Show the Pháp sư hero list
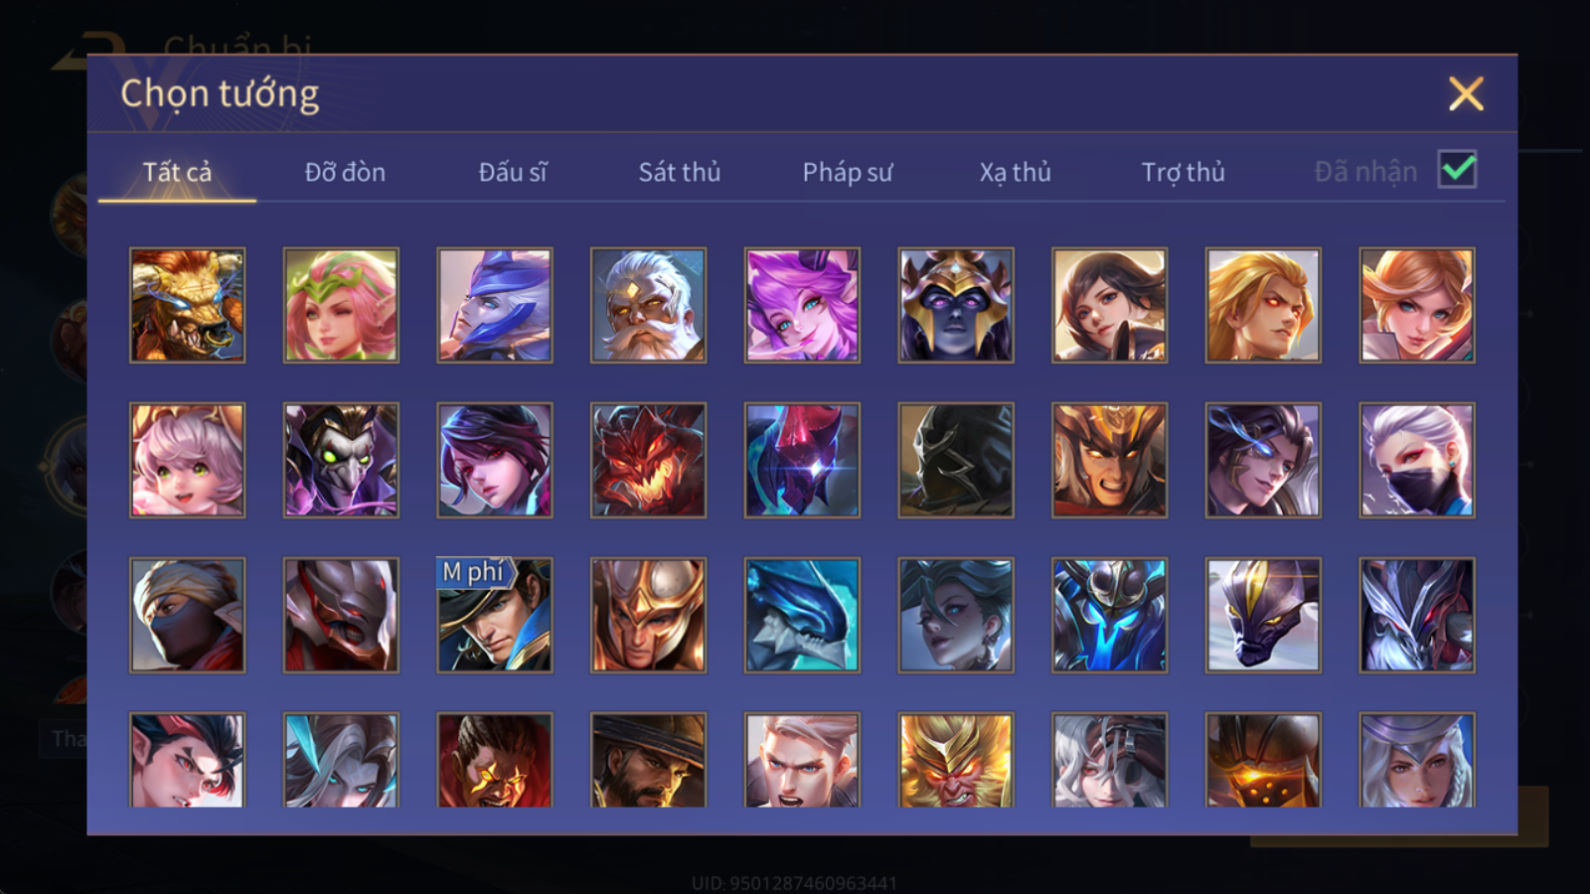The width and height of the screenshot is (1590, 894). [x=847, y=172]
